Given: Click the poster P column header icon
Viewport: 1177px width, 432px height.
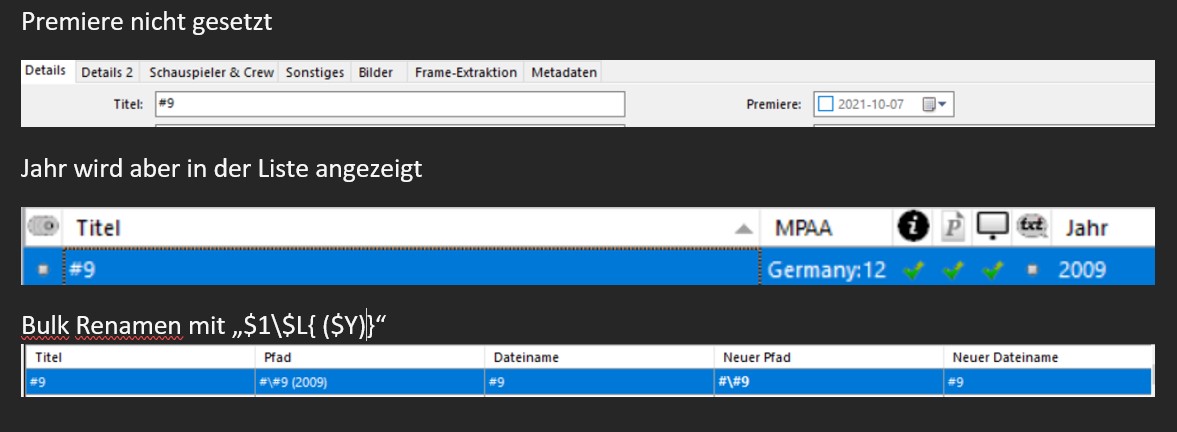Looking at the screenshot, I should click(953, 226).
